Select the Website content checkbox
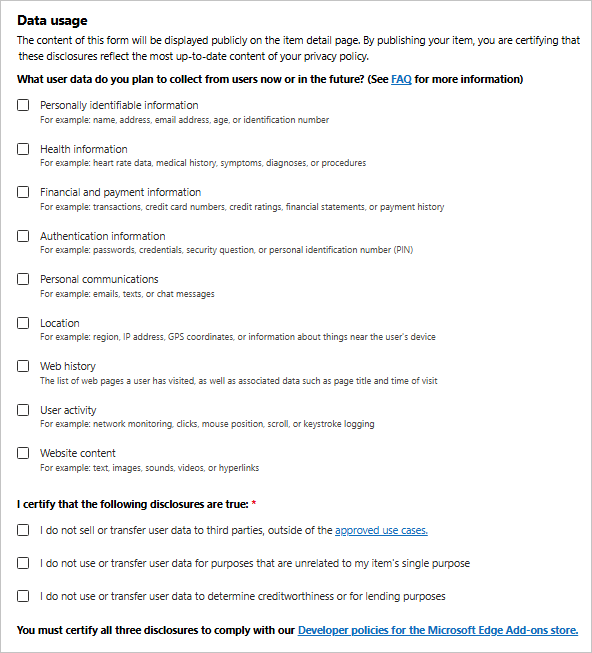The height and width of the screenshot is (653, 592). (x=23, y=453)
